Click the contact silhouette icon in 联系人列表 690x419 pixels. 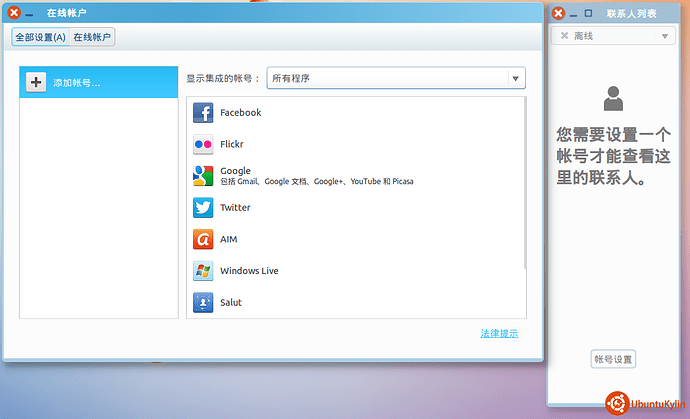coord(613,99)
